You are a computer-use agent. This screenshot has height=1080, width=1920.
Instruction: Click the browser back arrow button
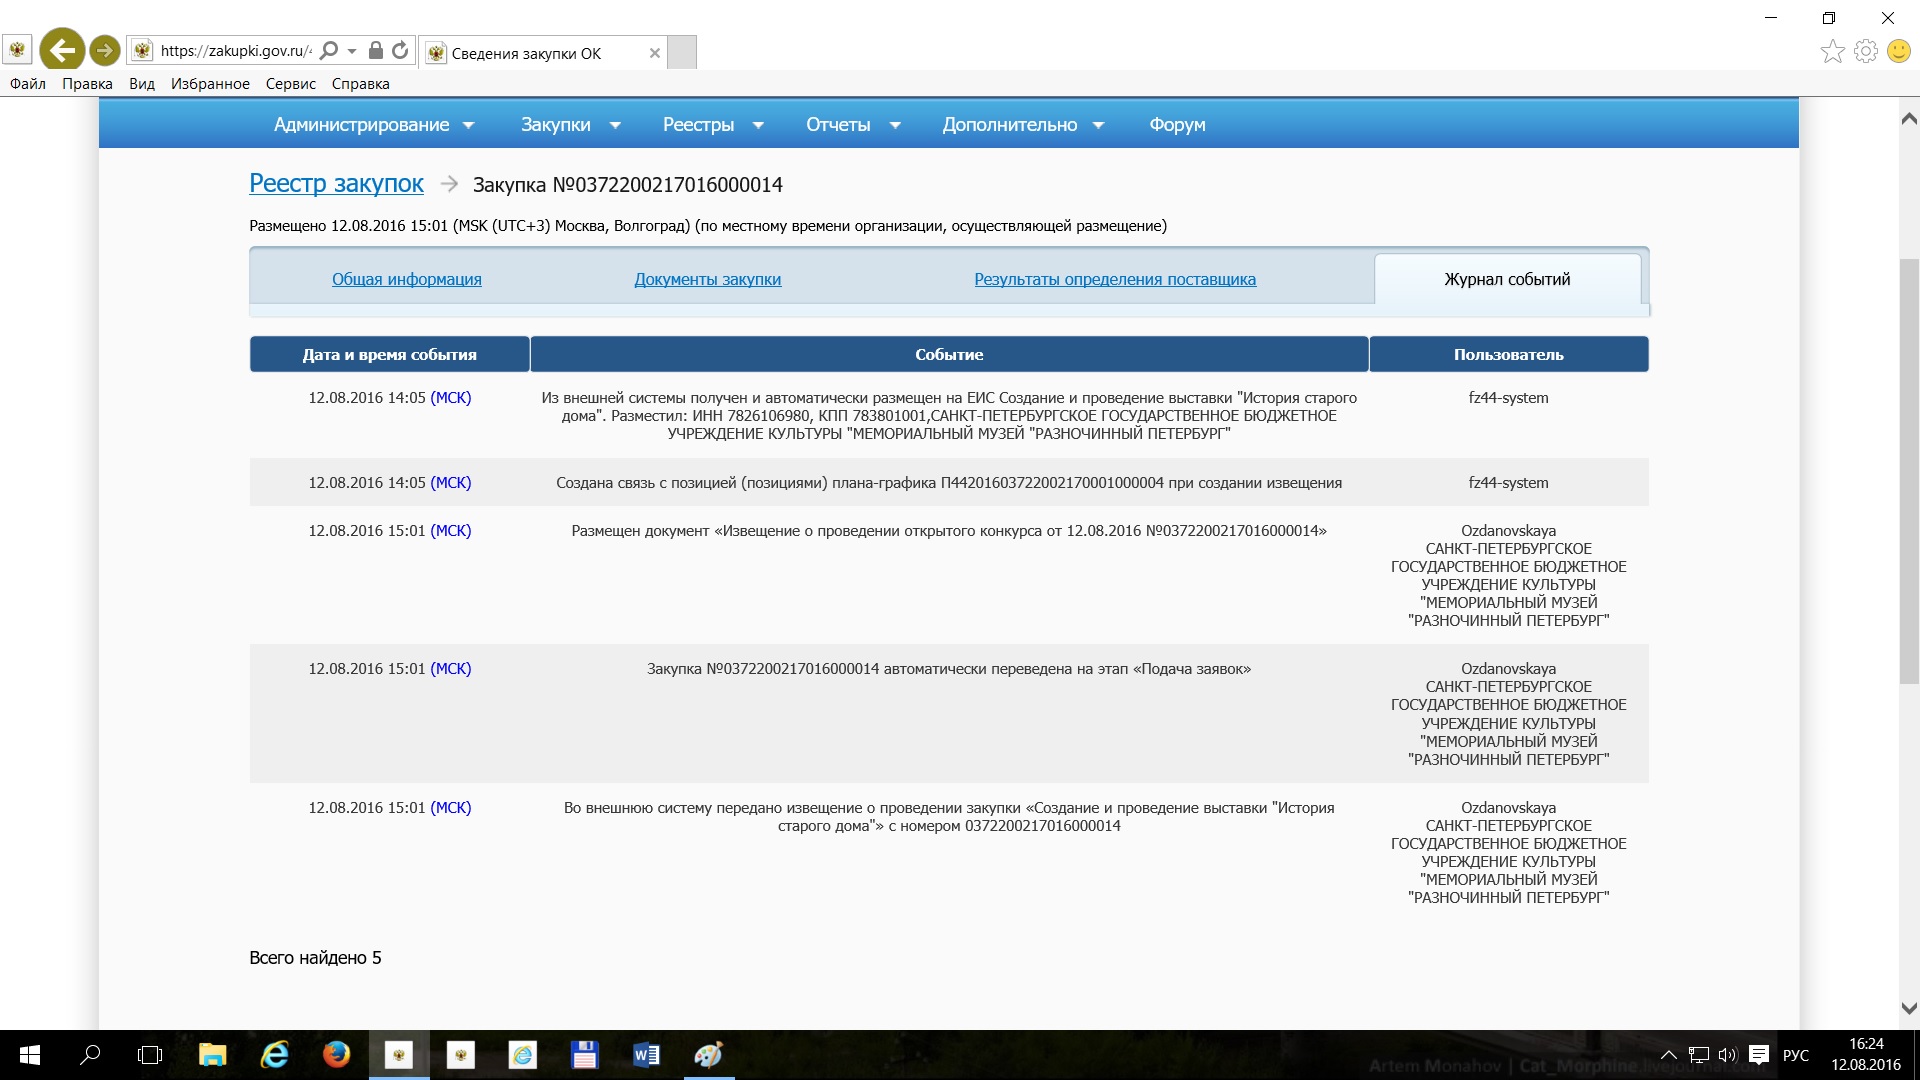(62, 50)
